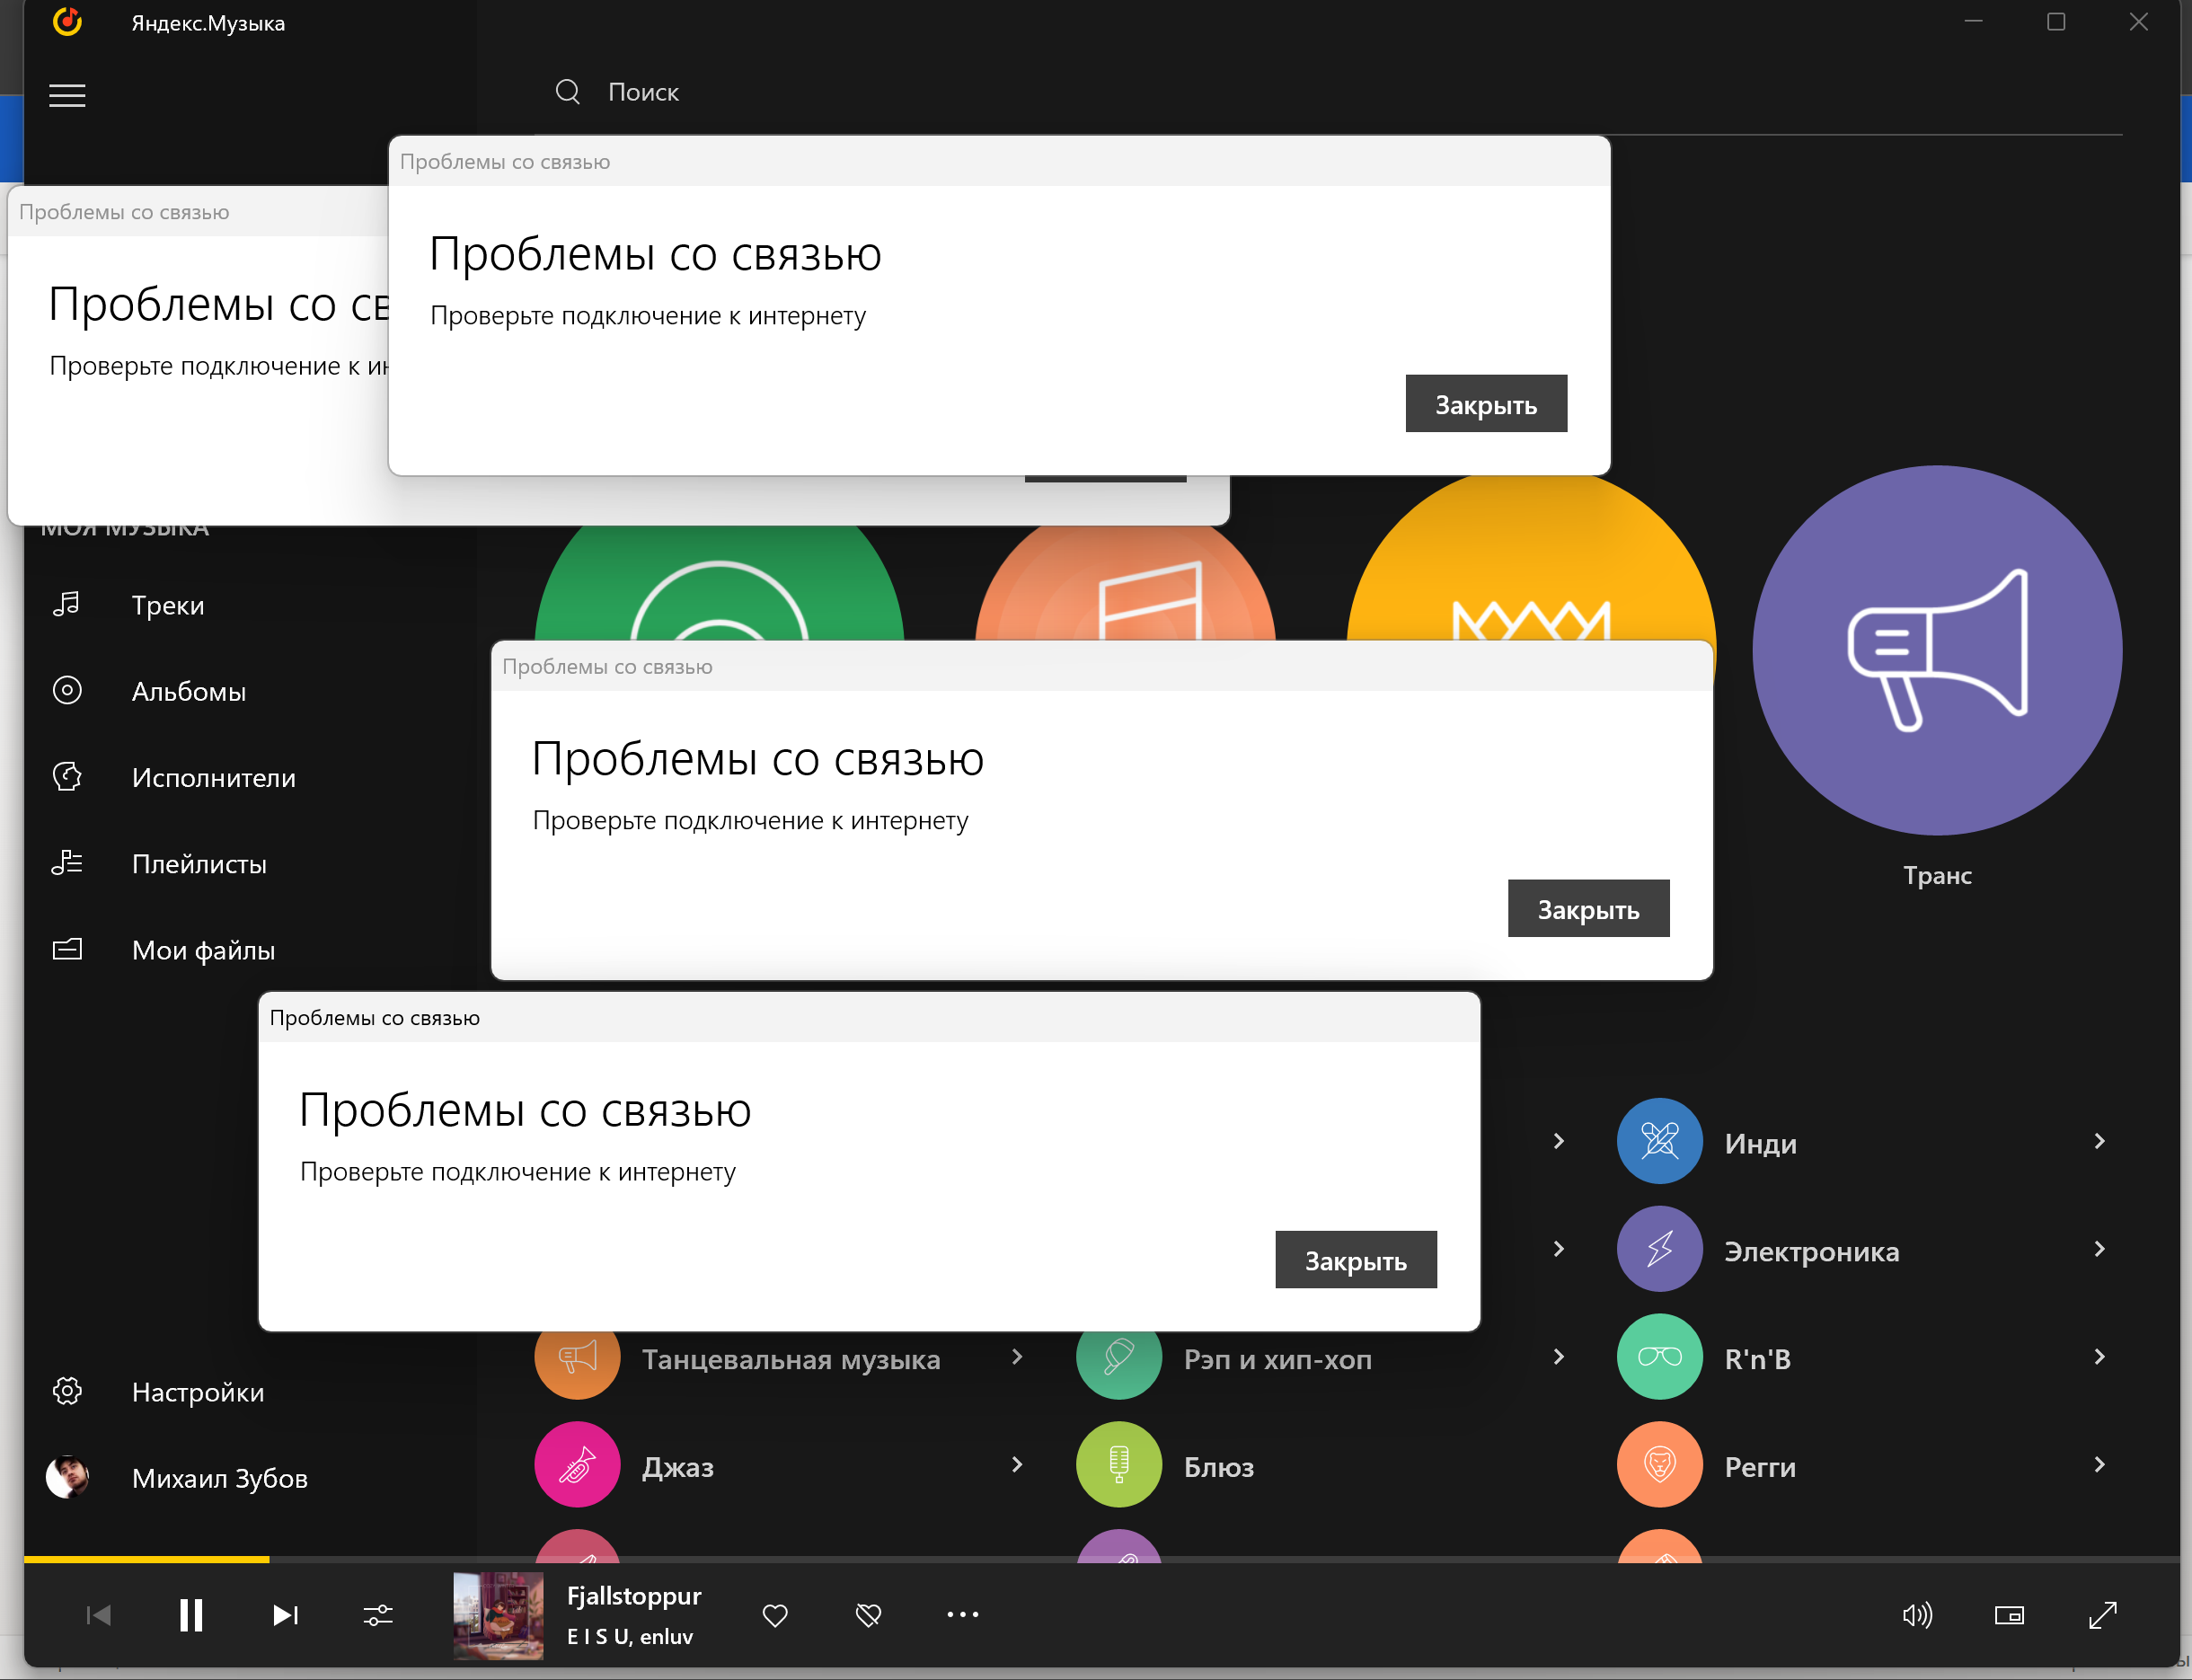The height and width of the screenshot is (1680, 2192).
Task: Click the Исполнители head icon
Action: click(x=67, y=776)
